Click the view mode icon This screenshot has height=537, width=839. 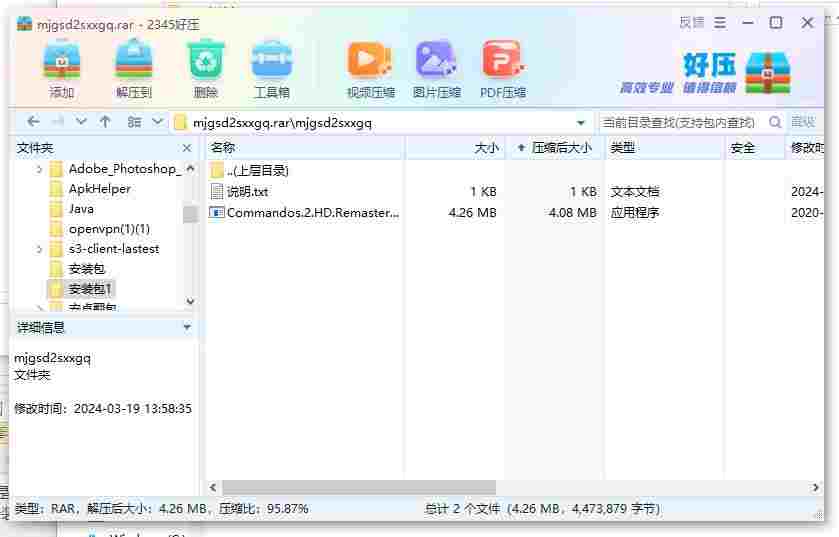[x=134, y=122]
